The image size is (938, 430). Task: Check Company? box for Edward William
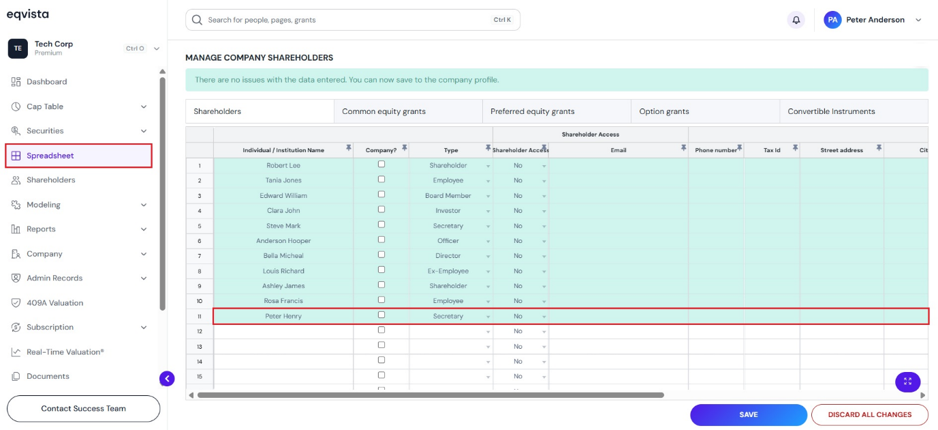click(382, 194)
